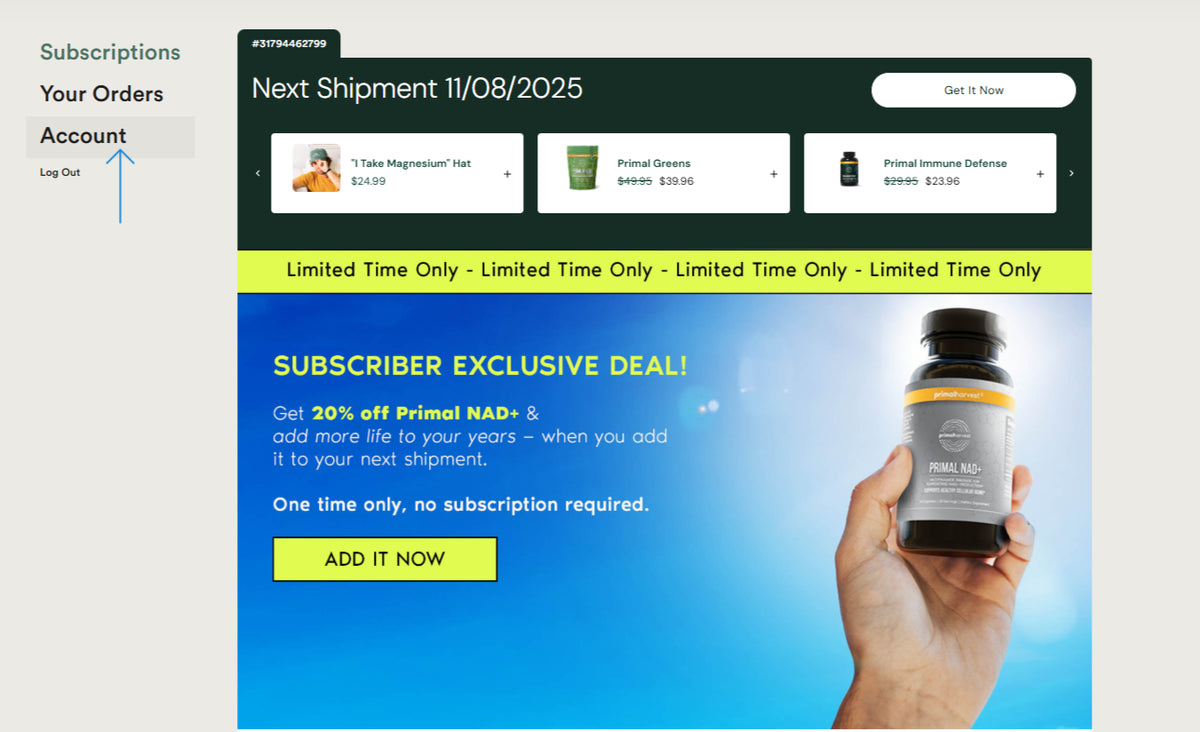
Task: Add Primal Immune Defense using its plus icon
Action: (1040, 174)
